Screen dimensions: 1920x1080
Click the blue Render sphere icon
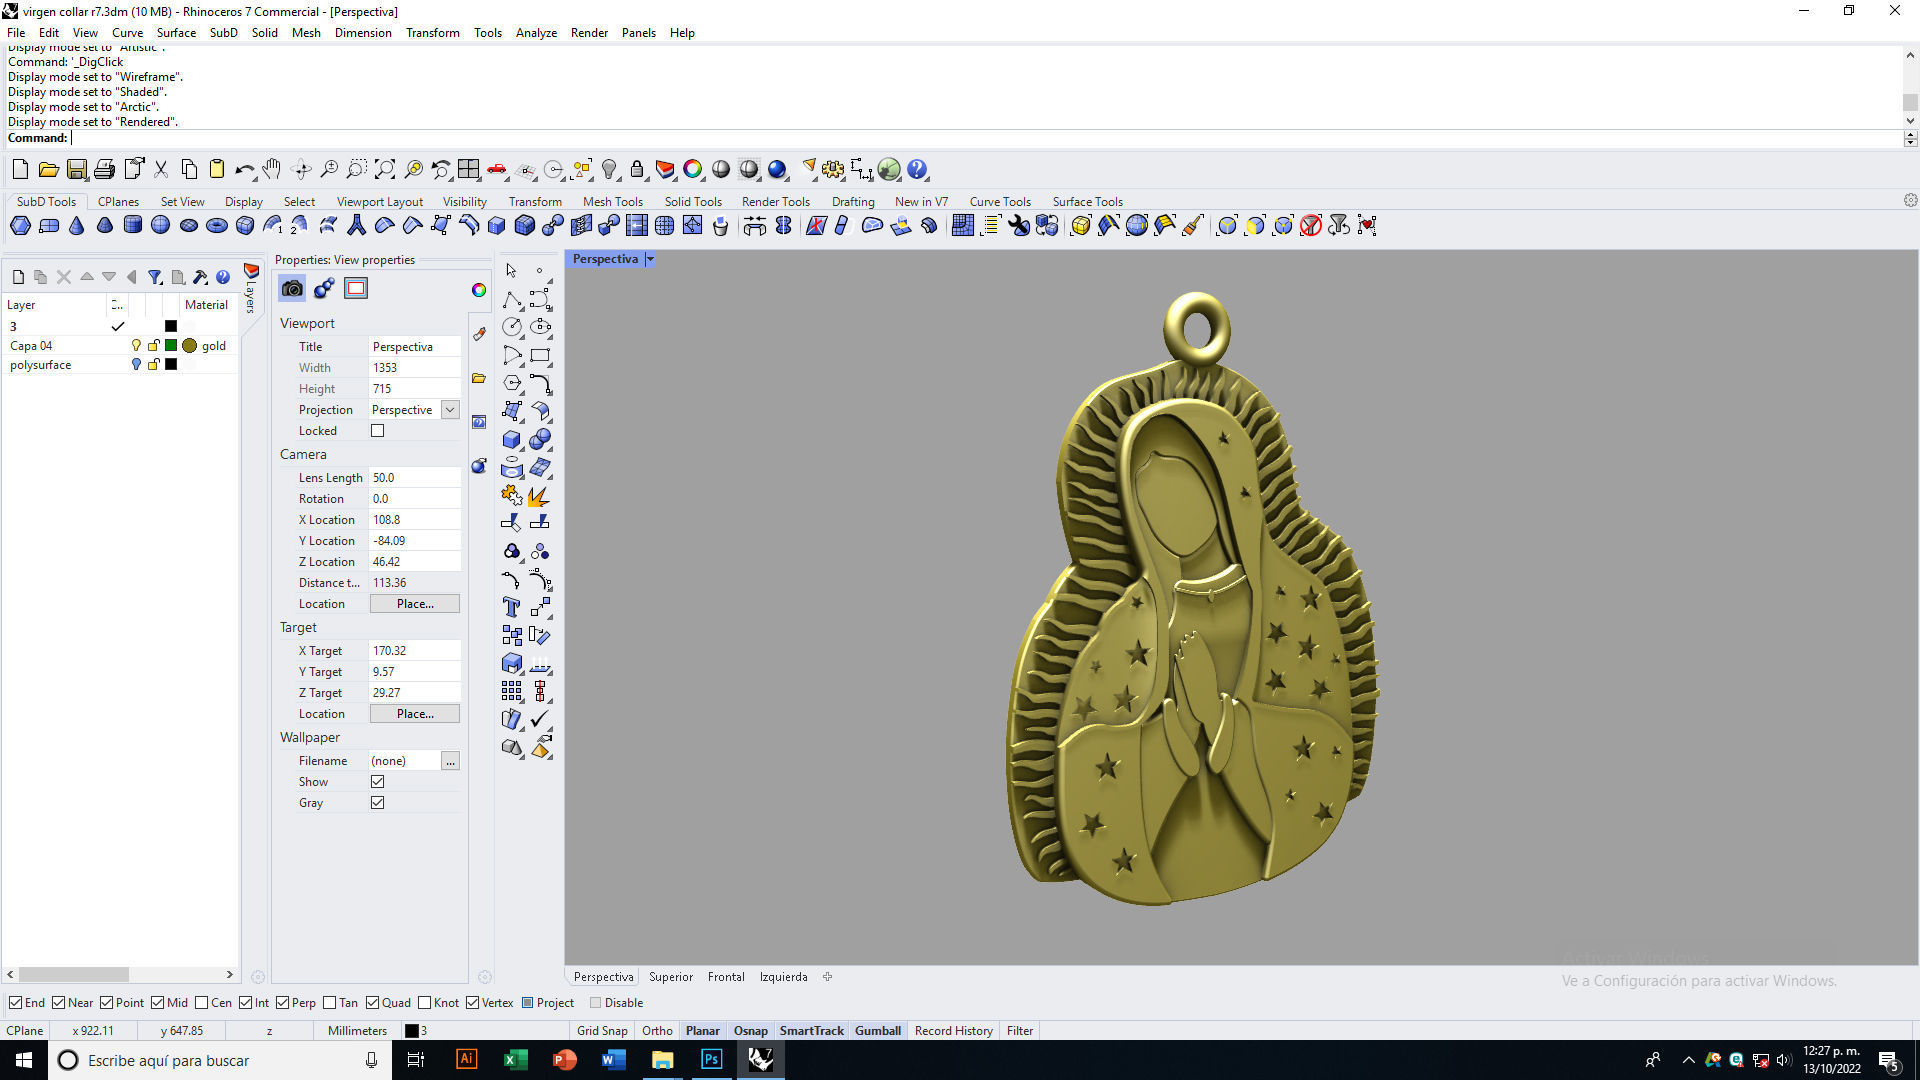coord(777,170)
